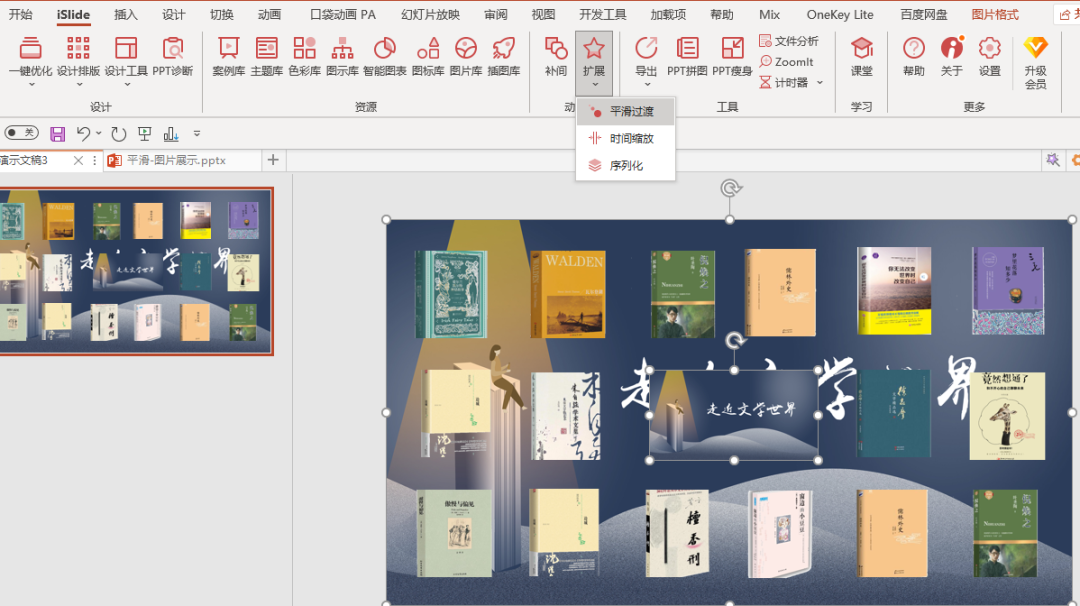The height and width of the screenshot is (606, 1080).
Task: Add a new document tab
Action: click(x=273, y=160)
